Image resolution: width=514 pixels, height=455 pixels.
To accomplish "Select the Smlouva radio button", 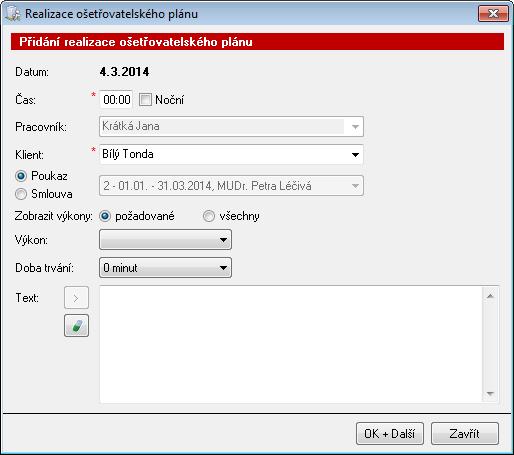I will click(x=21, y=194).
